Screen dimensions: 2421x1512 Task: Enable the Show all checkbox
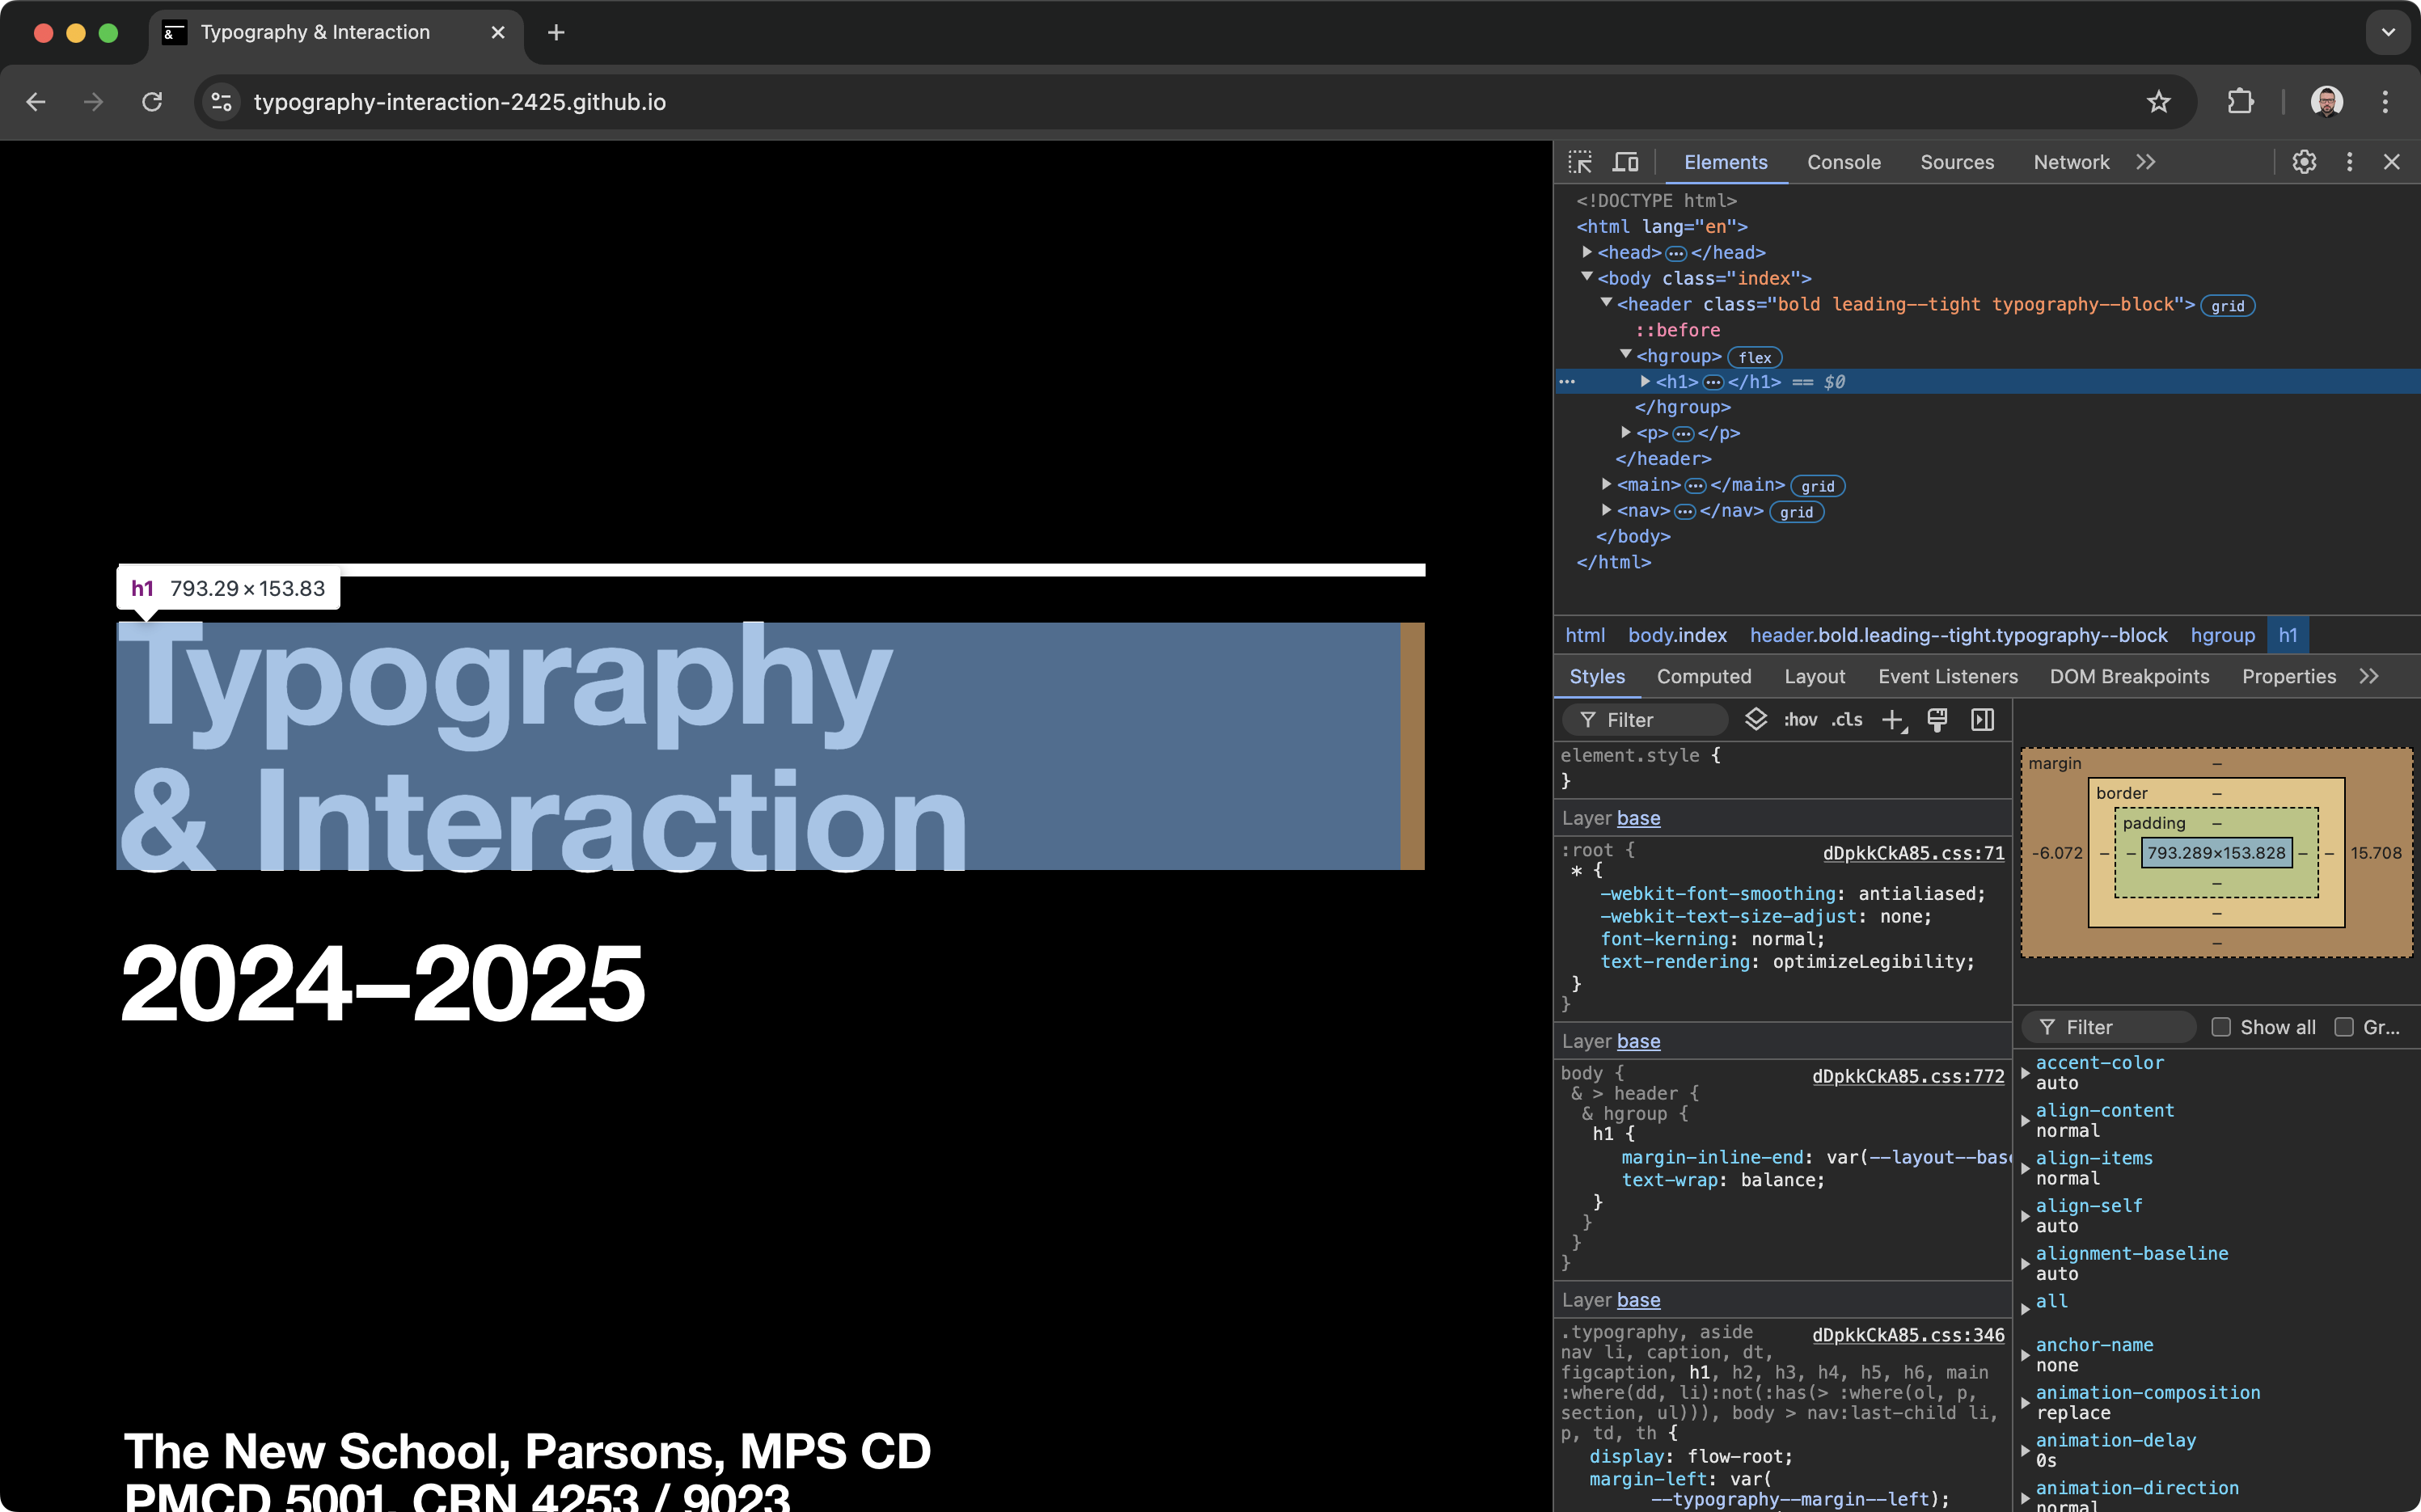[2221, 1027]
